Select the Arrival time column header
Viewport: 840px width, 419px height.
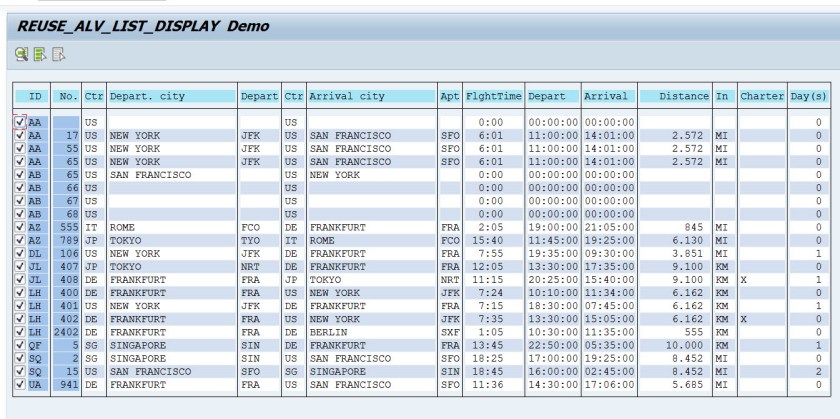(609, 96)
